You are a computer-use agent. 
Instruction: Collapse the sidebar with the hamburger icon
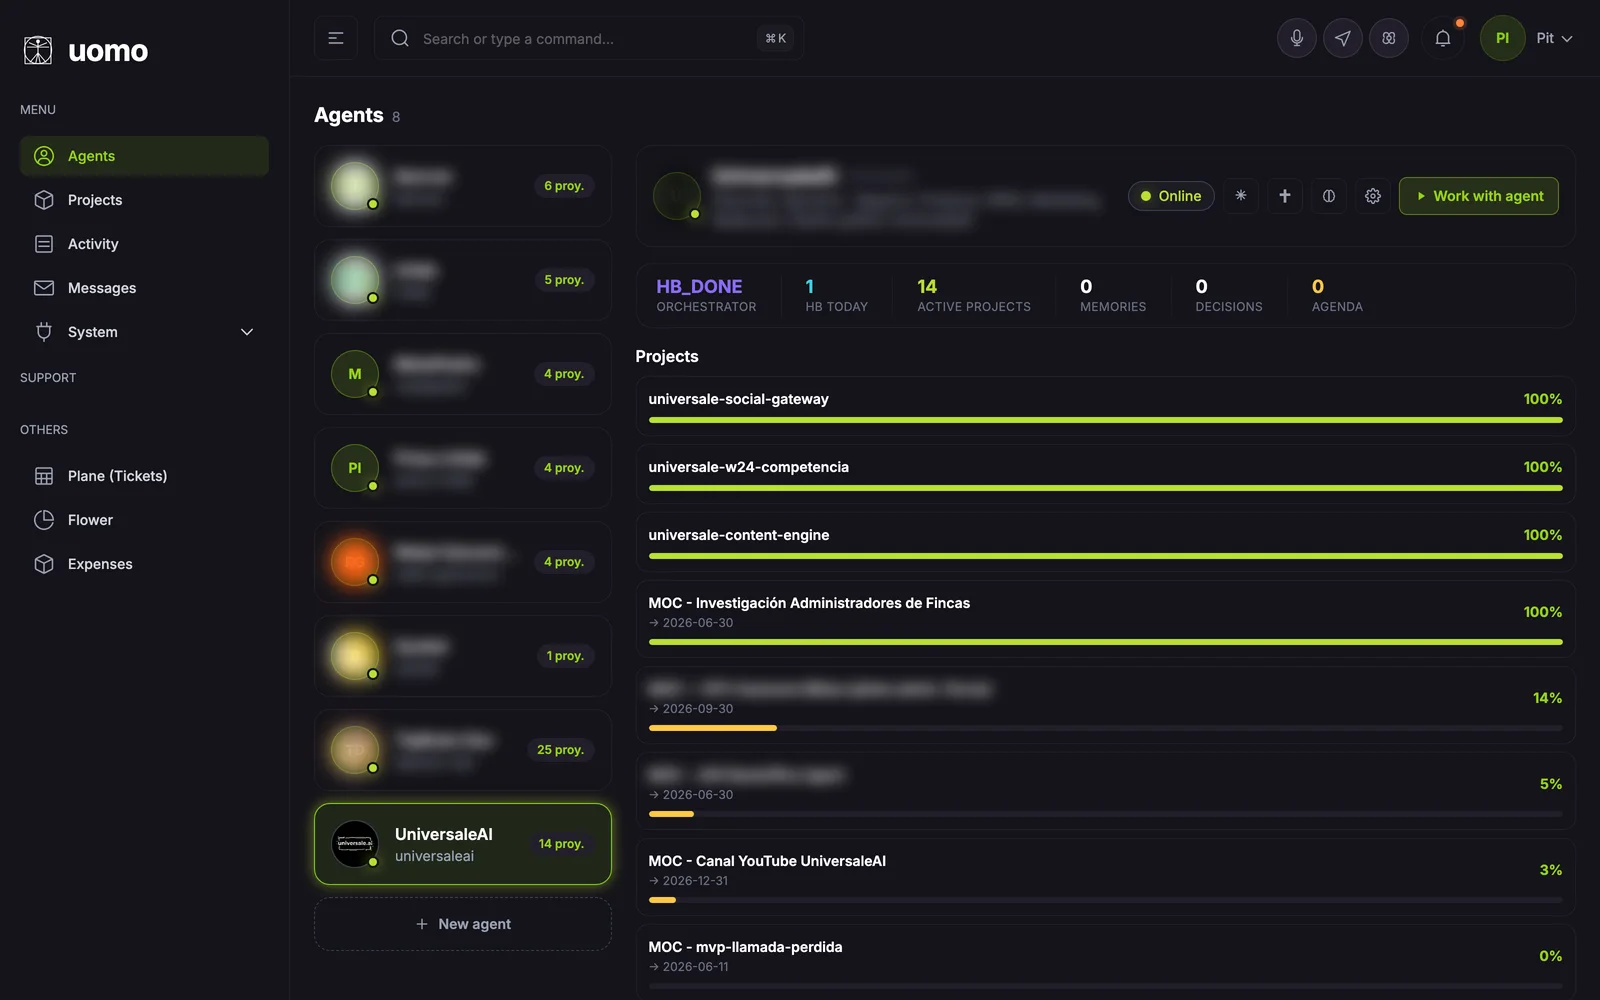(336, 38)
